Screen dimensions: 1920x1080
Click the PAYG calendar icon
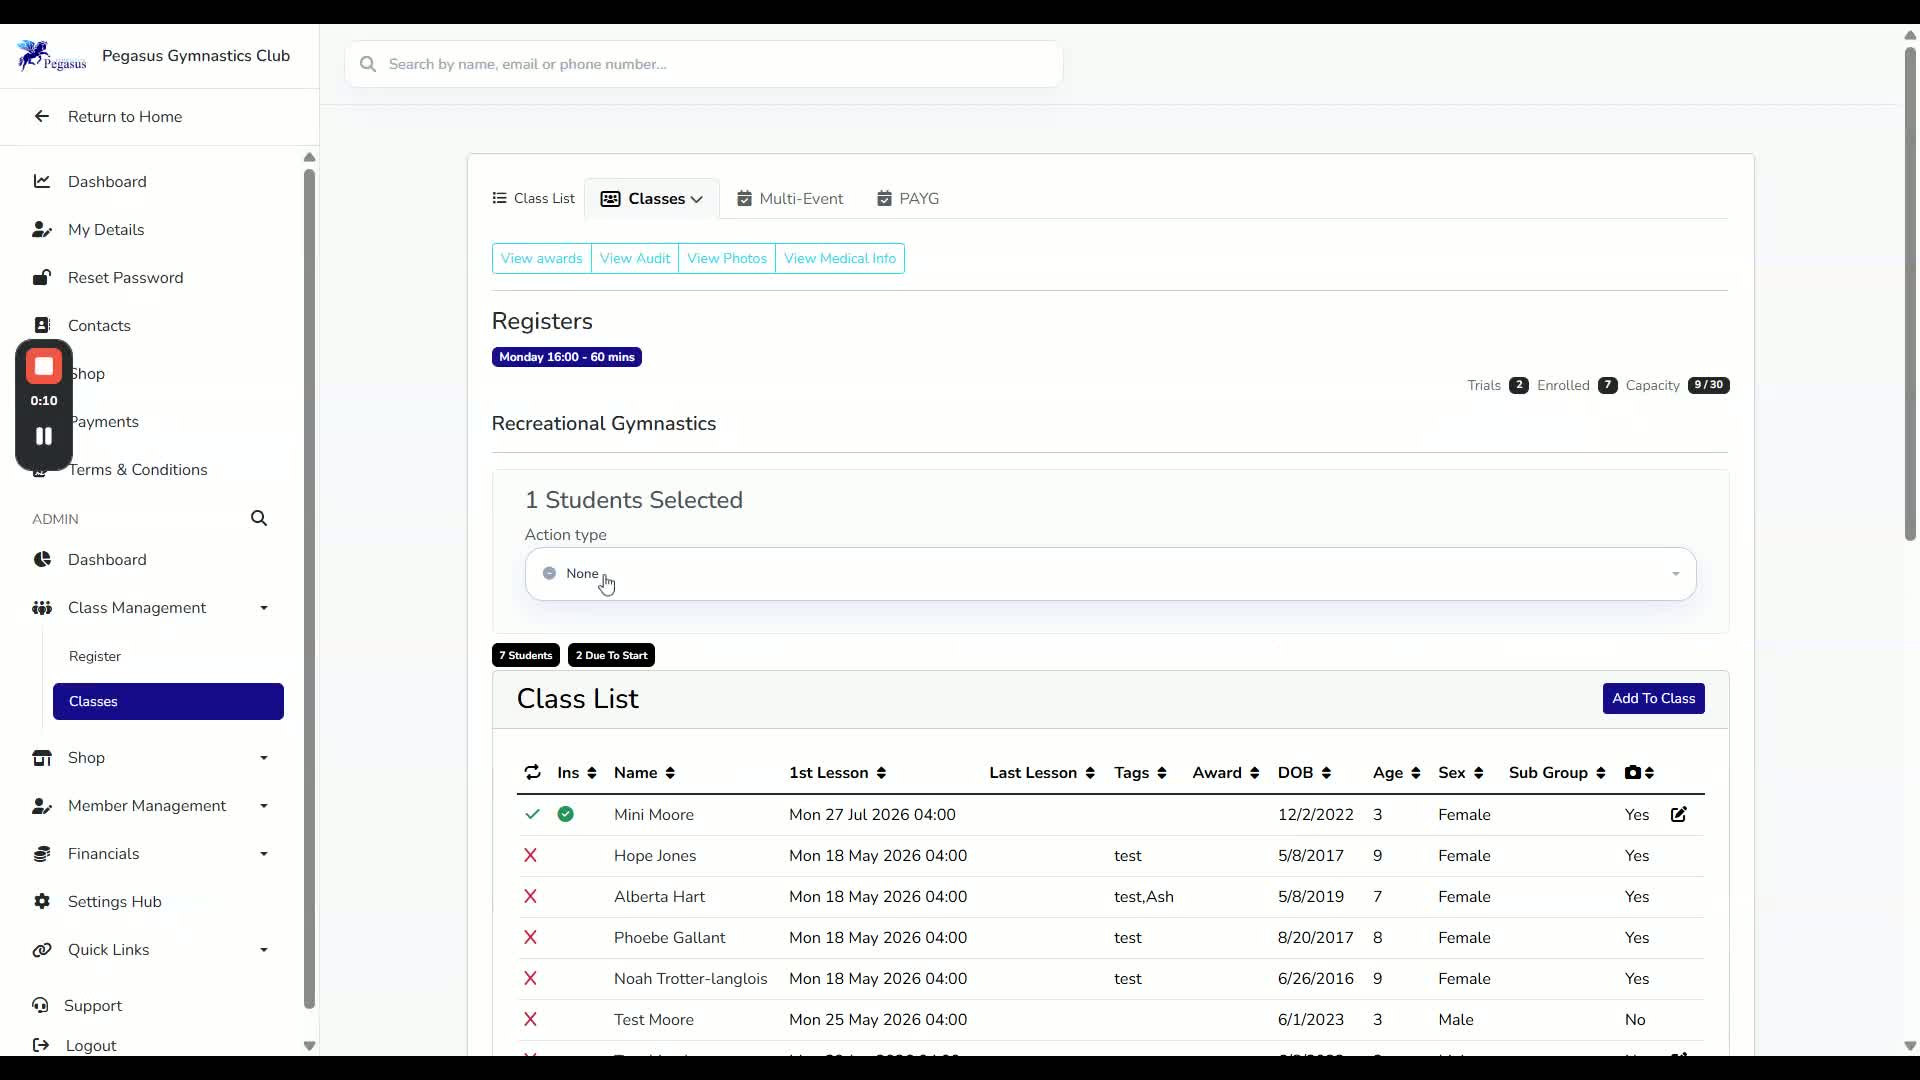pyautogui.click(x=884, y=198)
